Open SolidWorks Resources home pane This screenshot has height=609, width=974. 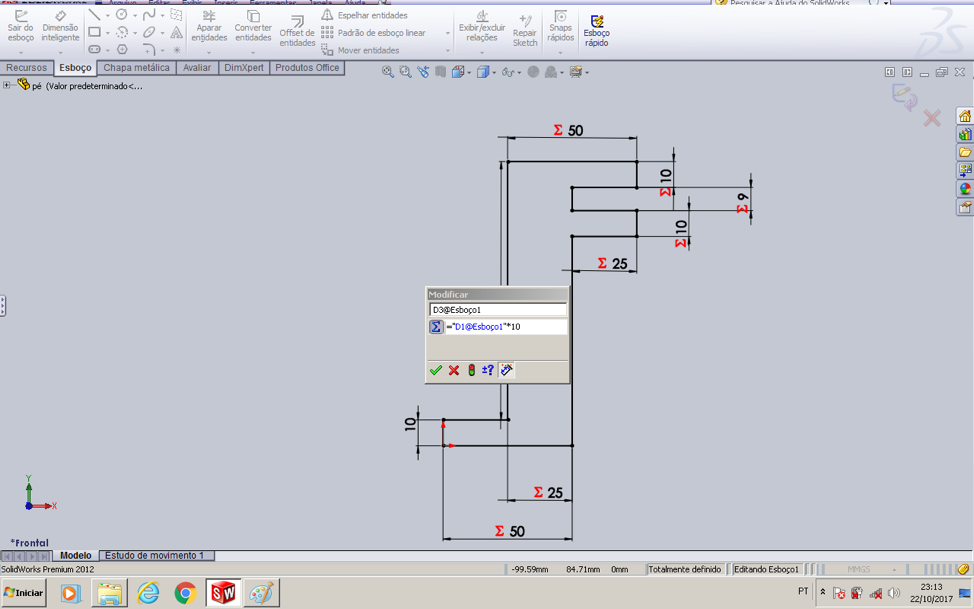pyautogui.click(x=965, y=116)
